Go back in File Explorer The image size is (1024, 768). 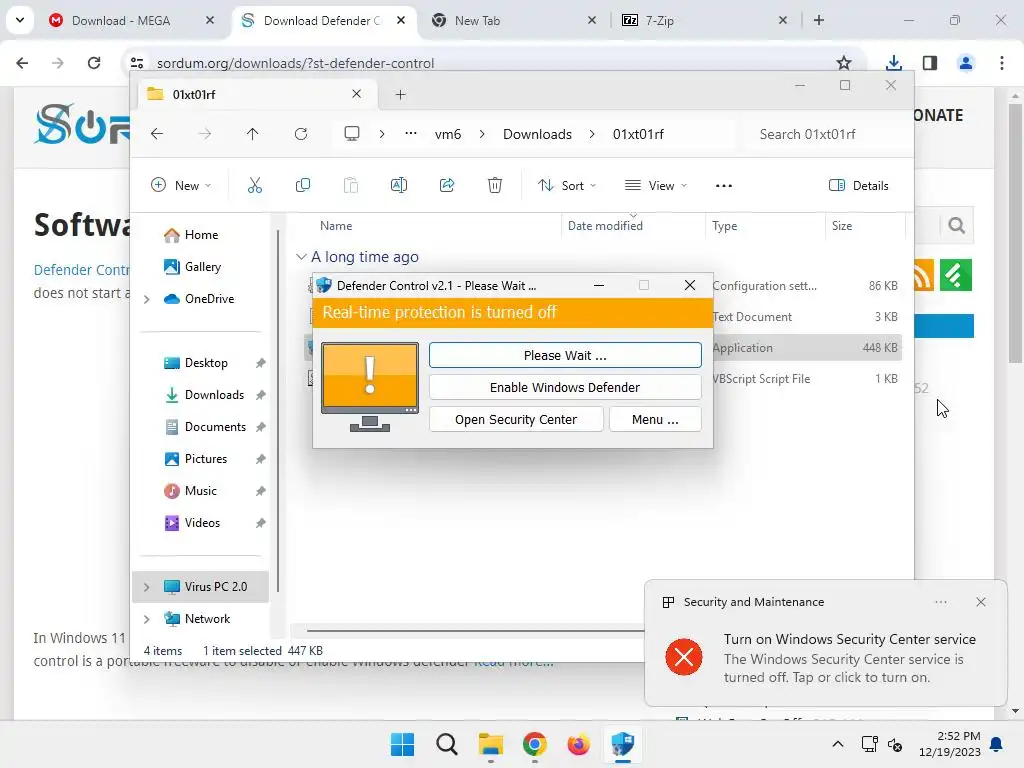(x=157, y=134)
